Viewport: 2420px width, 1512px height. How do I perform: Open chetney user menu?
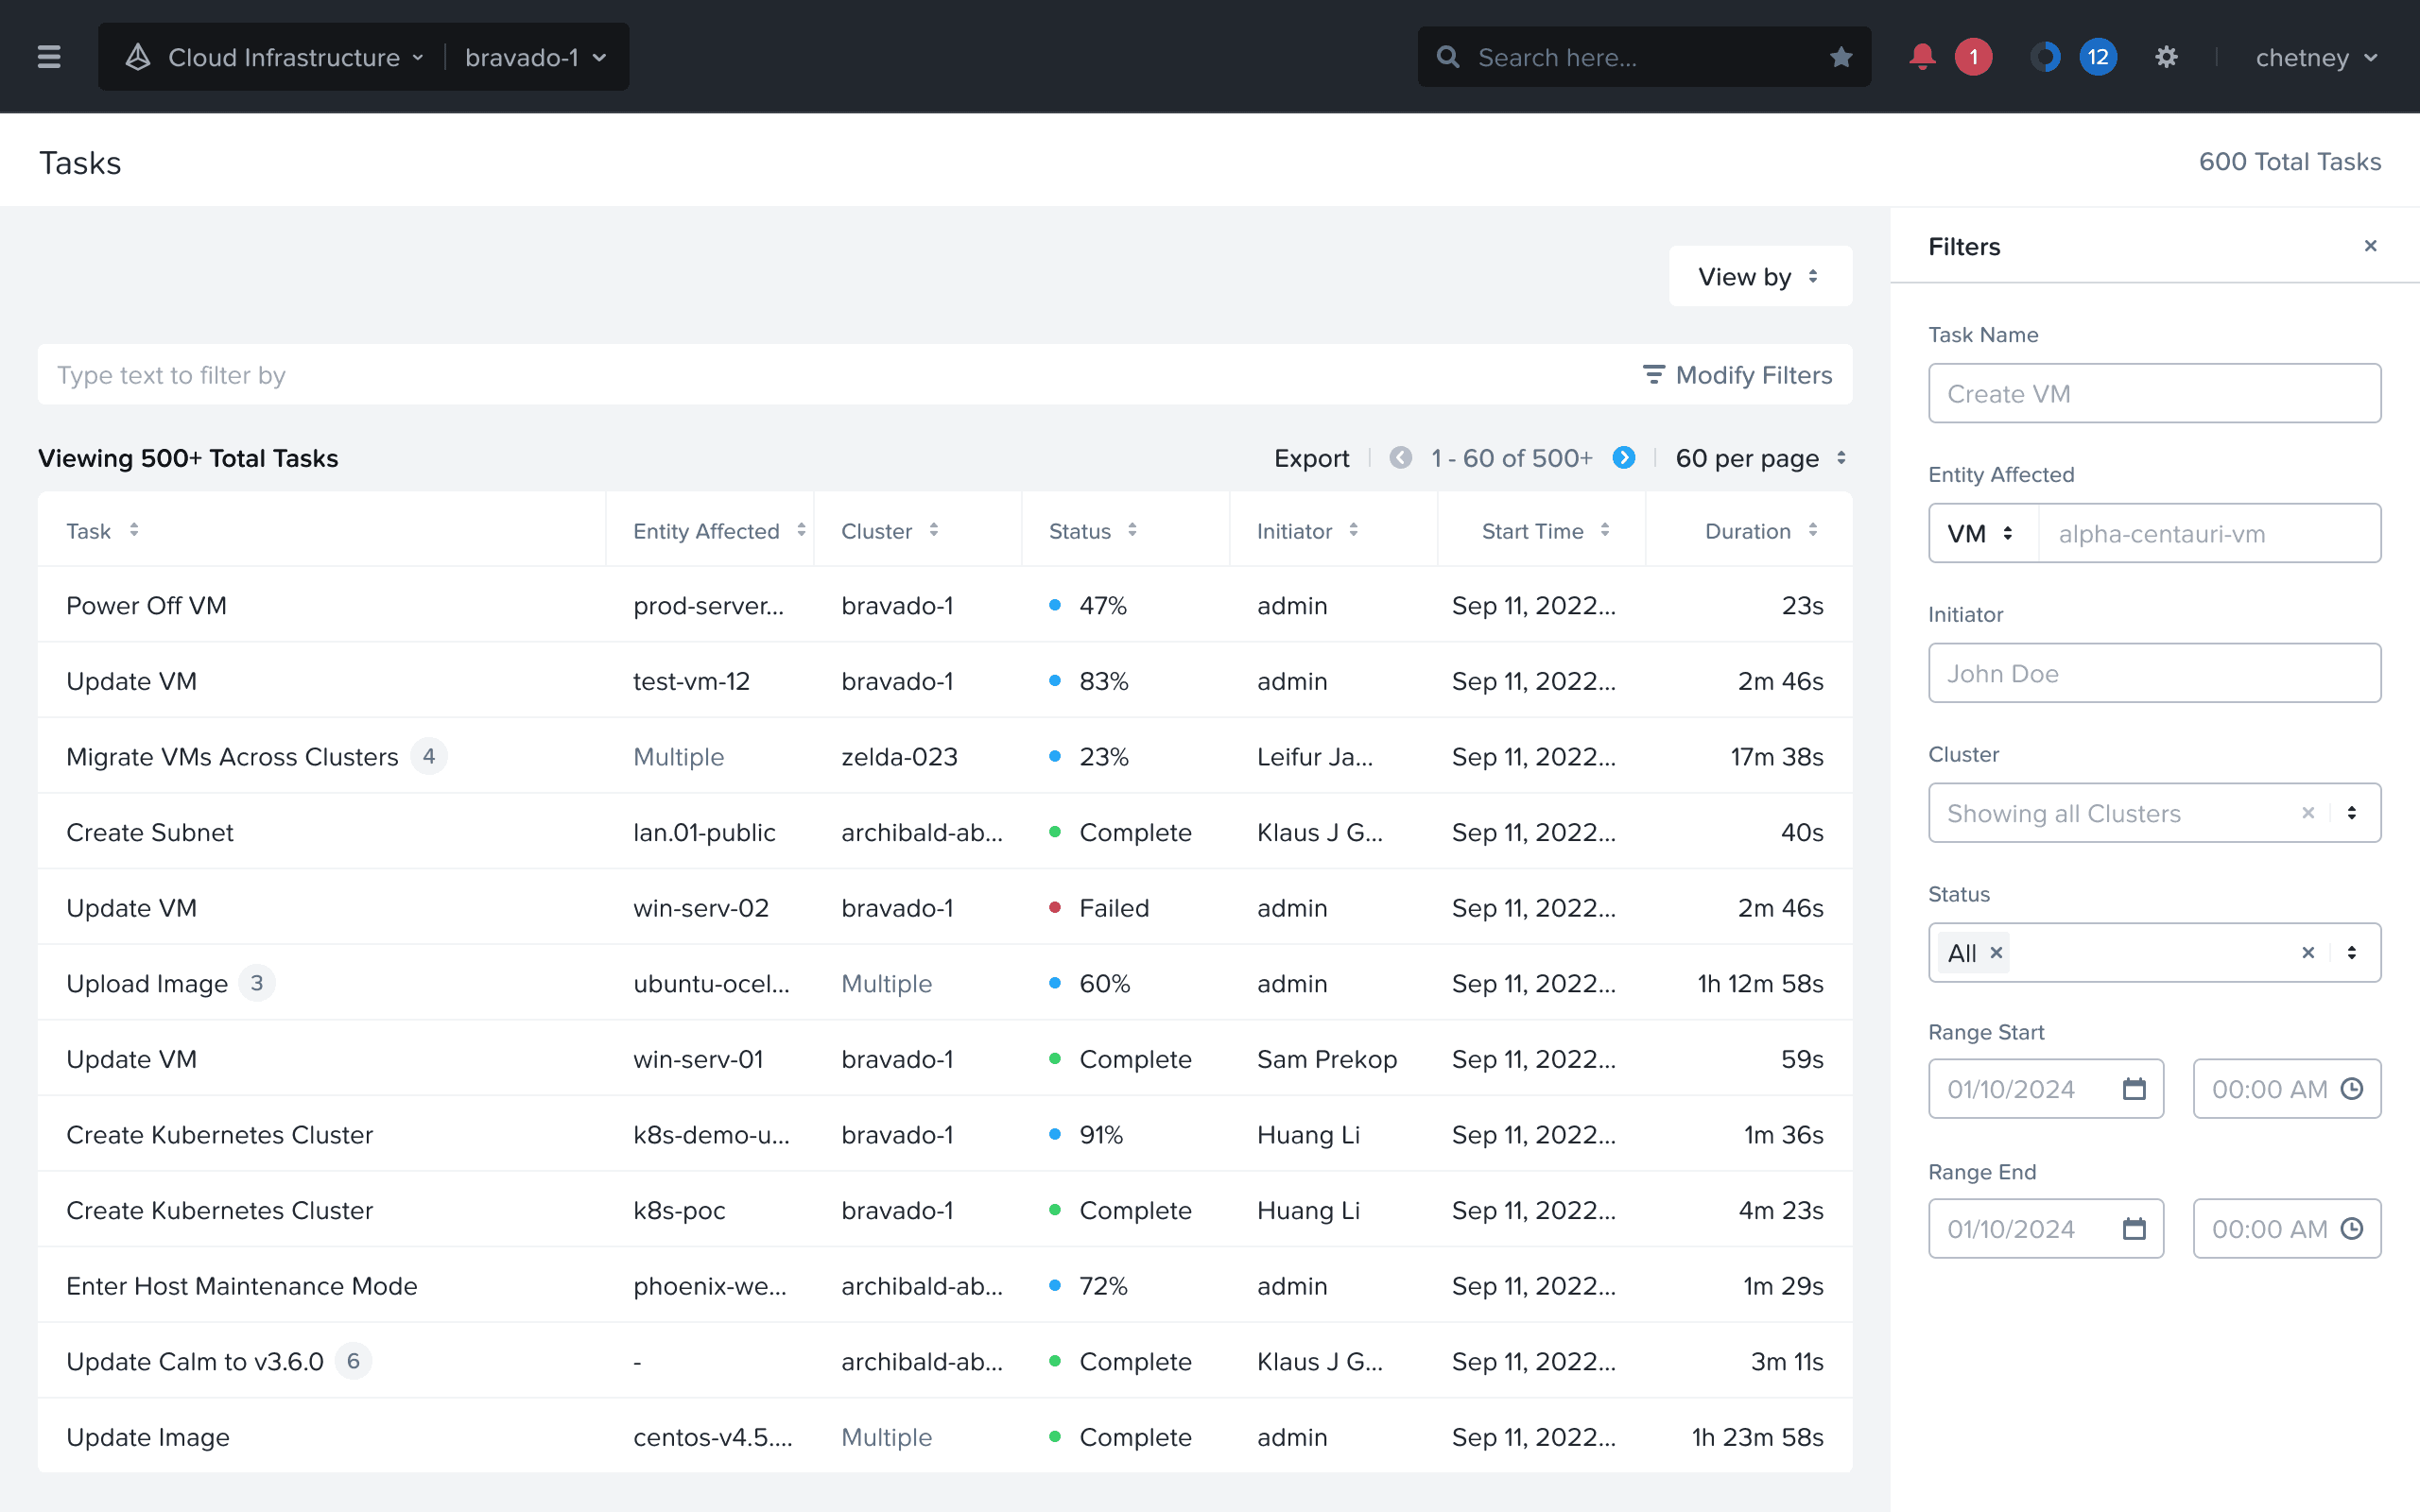pyautogui.click(x=2316, y=57)
